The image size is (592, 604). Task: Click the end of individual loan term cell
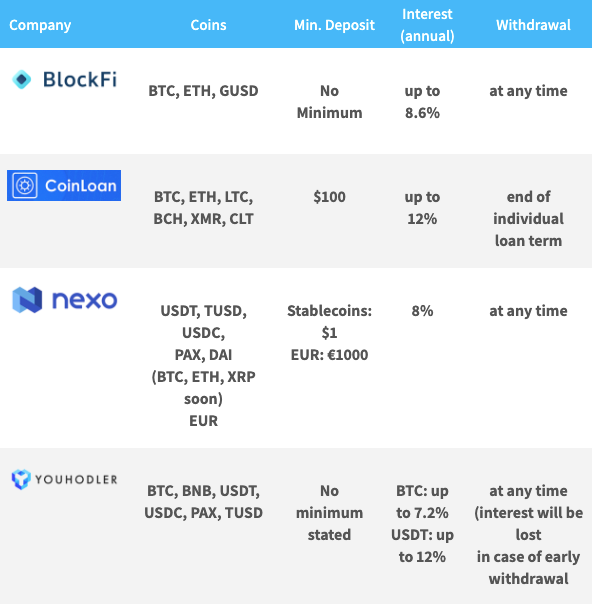528,219
